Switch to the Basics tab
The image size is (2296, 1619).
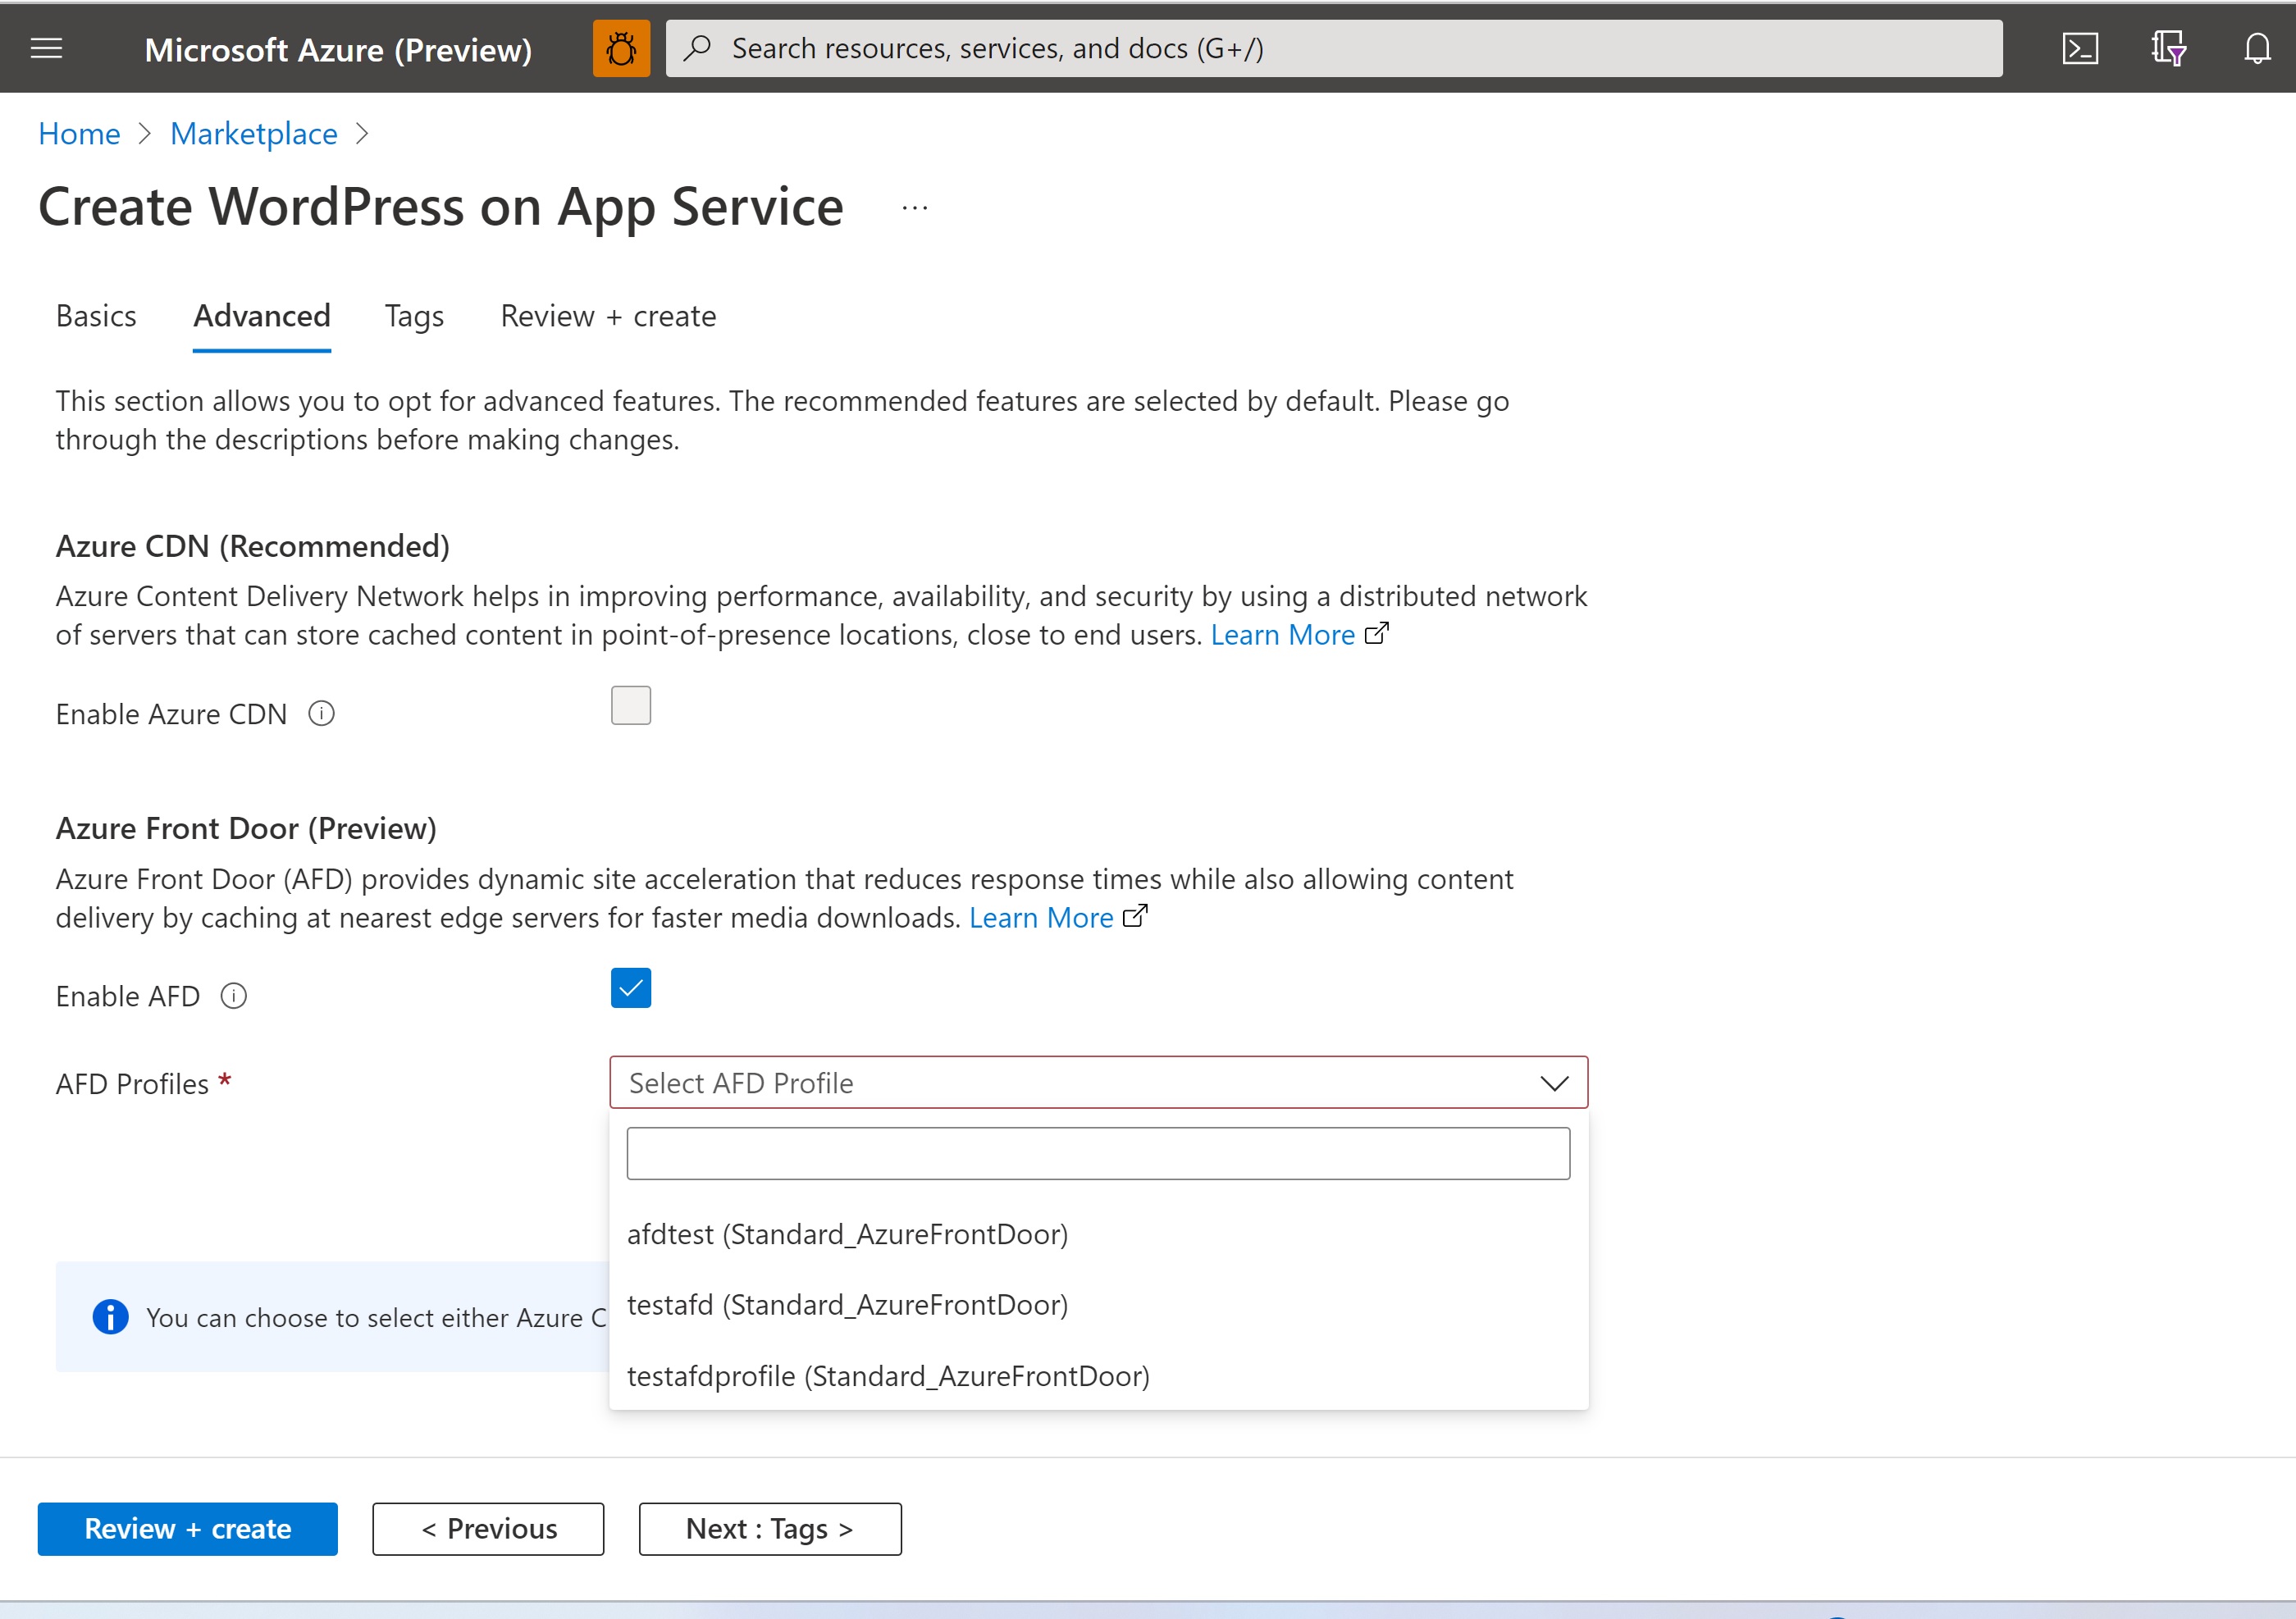(x=96, y=316)
